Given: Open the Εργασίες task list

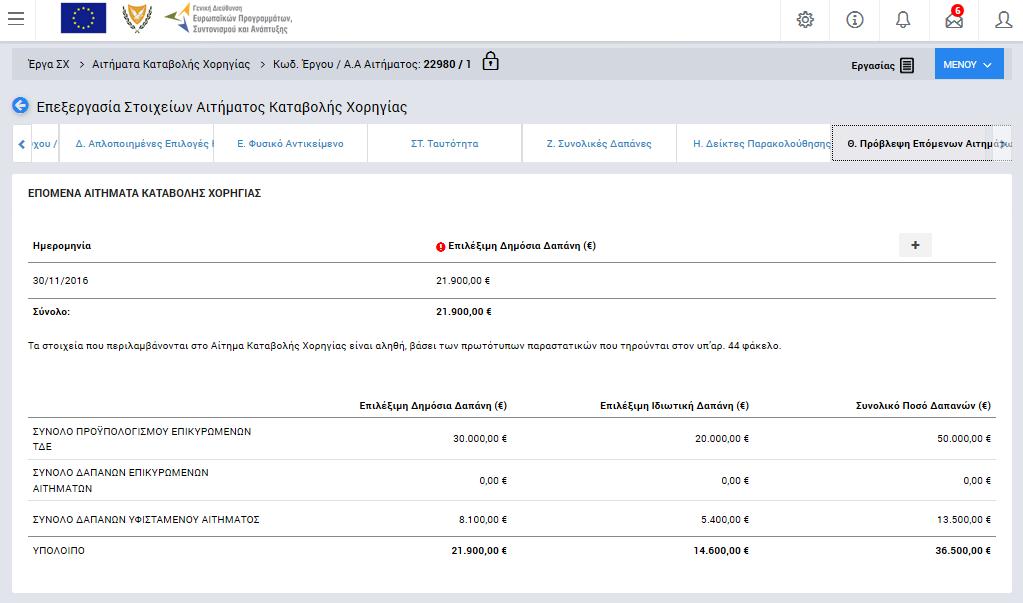Looking at the screenshot, I should [x=882, y=65].
